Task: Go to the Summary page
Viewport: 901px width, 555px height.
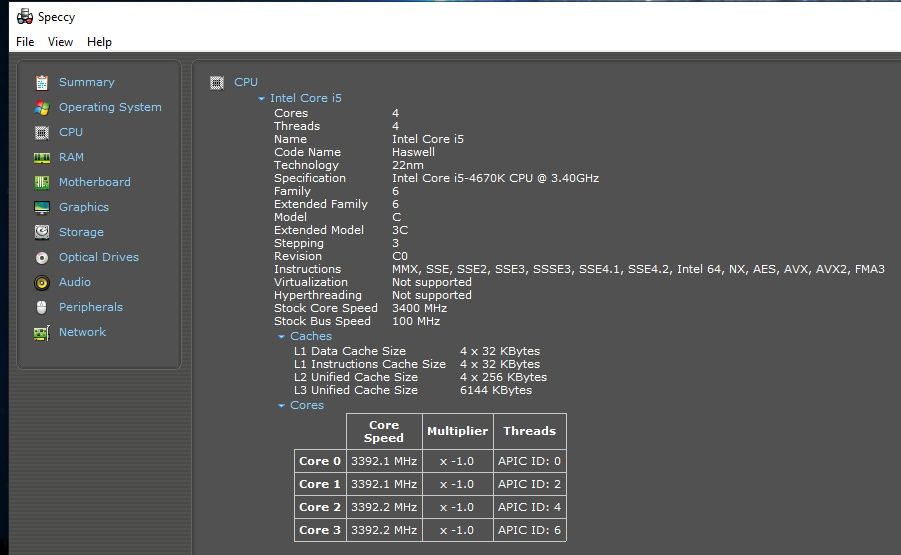Action: (x=87, y=82)
